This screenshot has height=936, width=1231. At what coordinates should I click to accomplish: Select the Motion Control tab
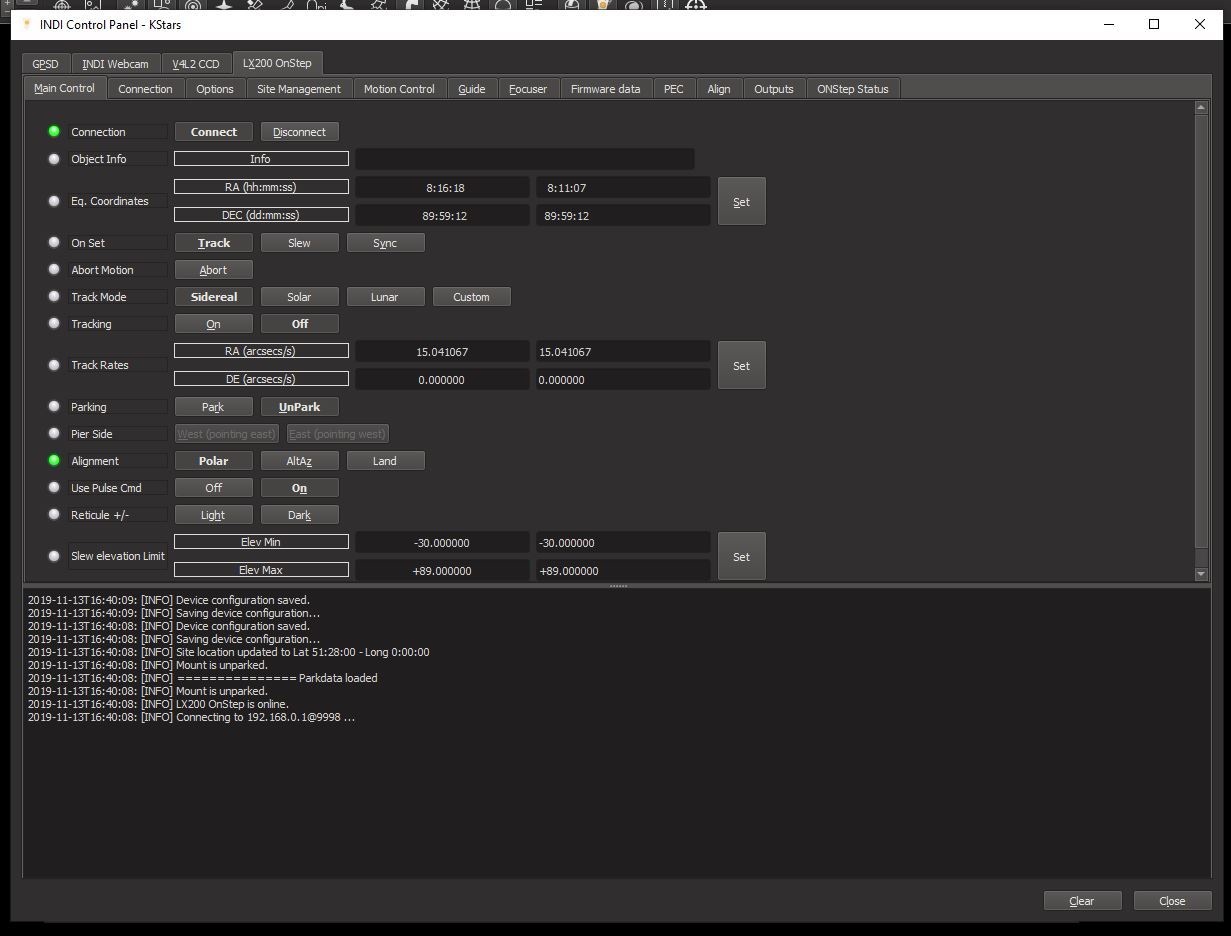[x=399, y=89]
